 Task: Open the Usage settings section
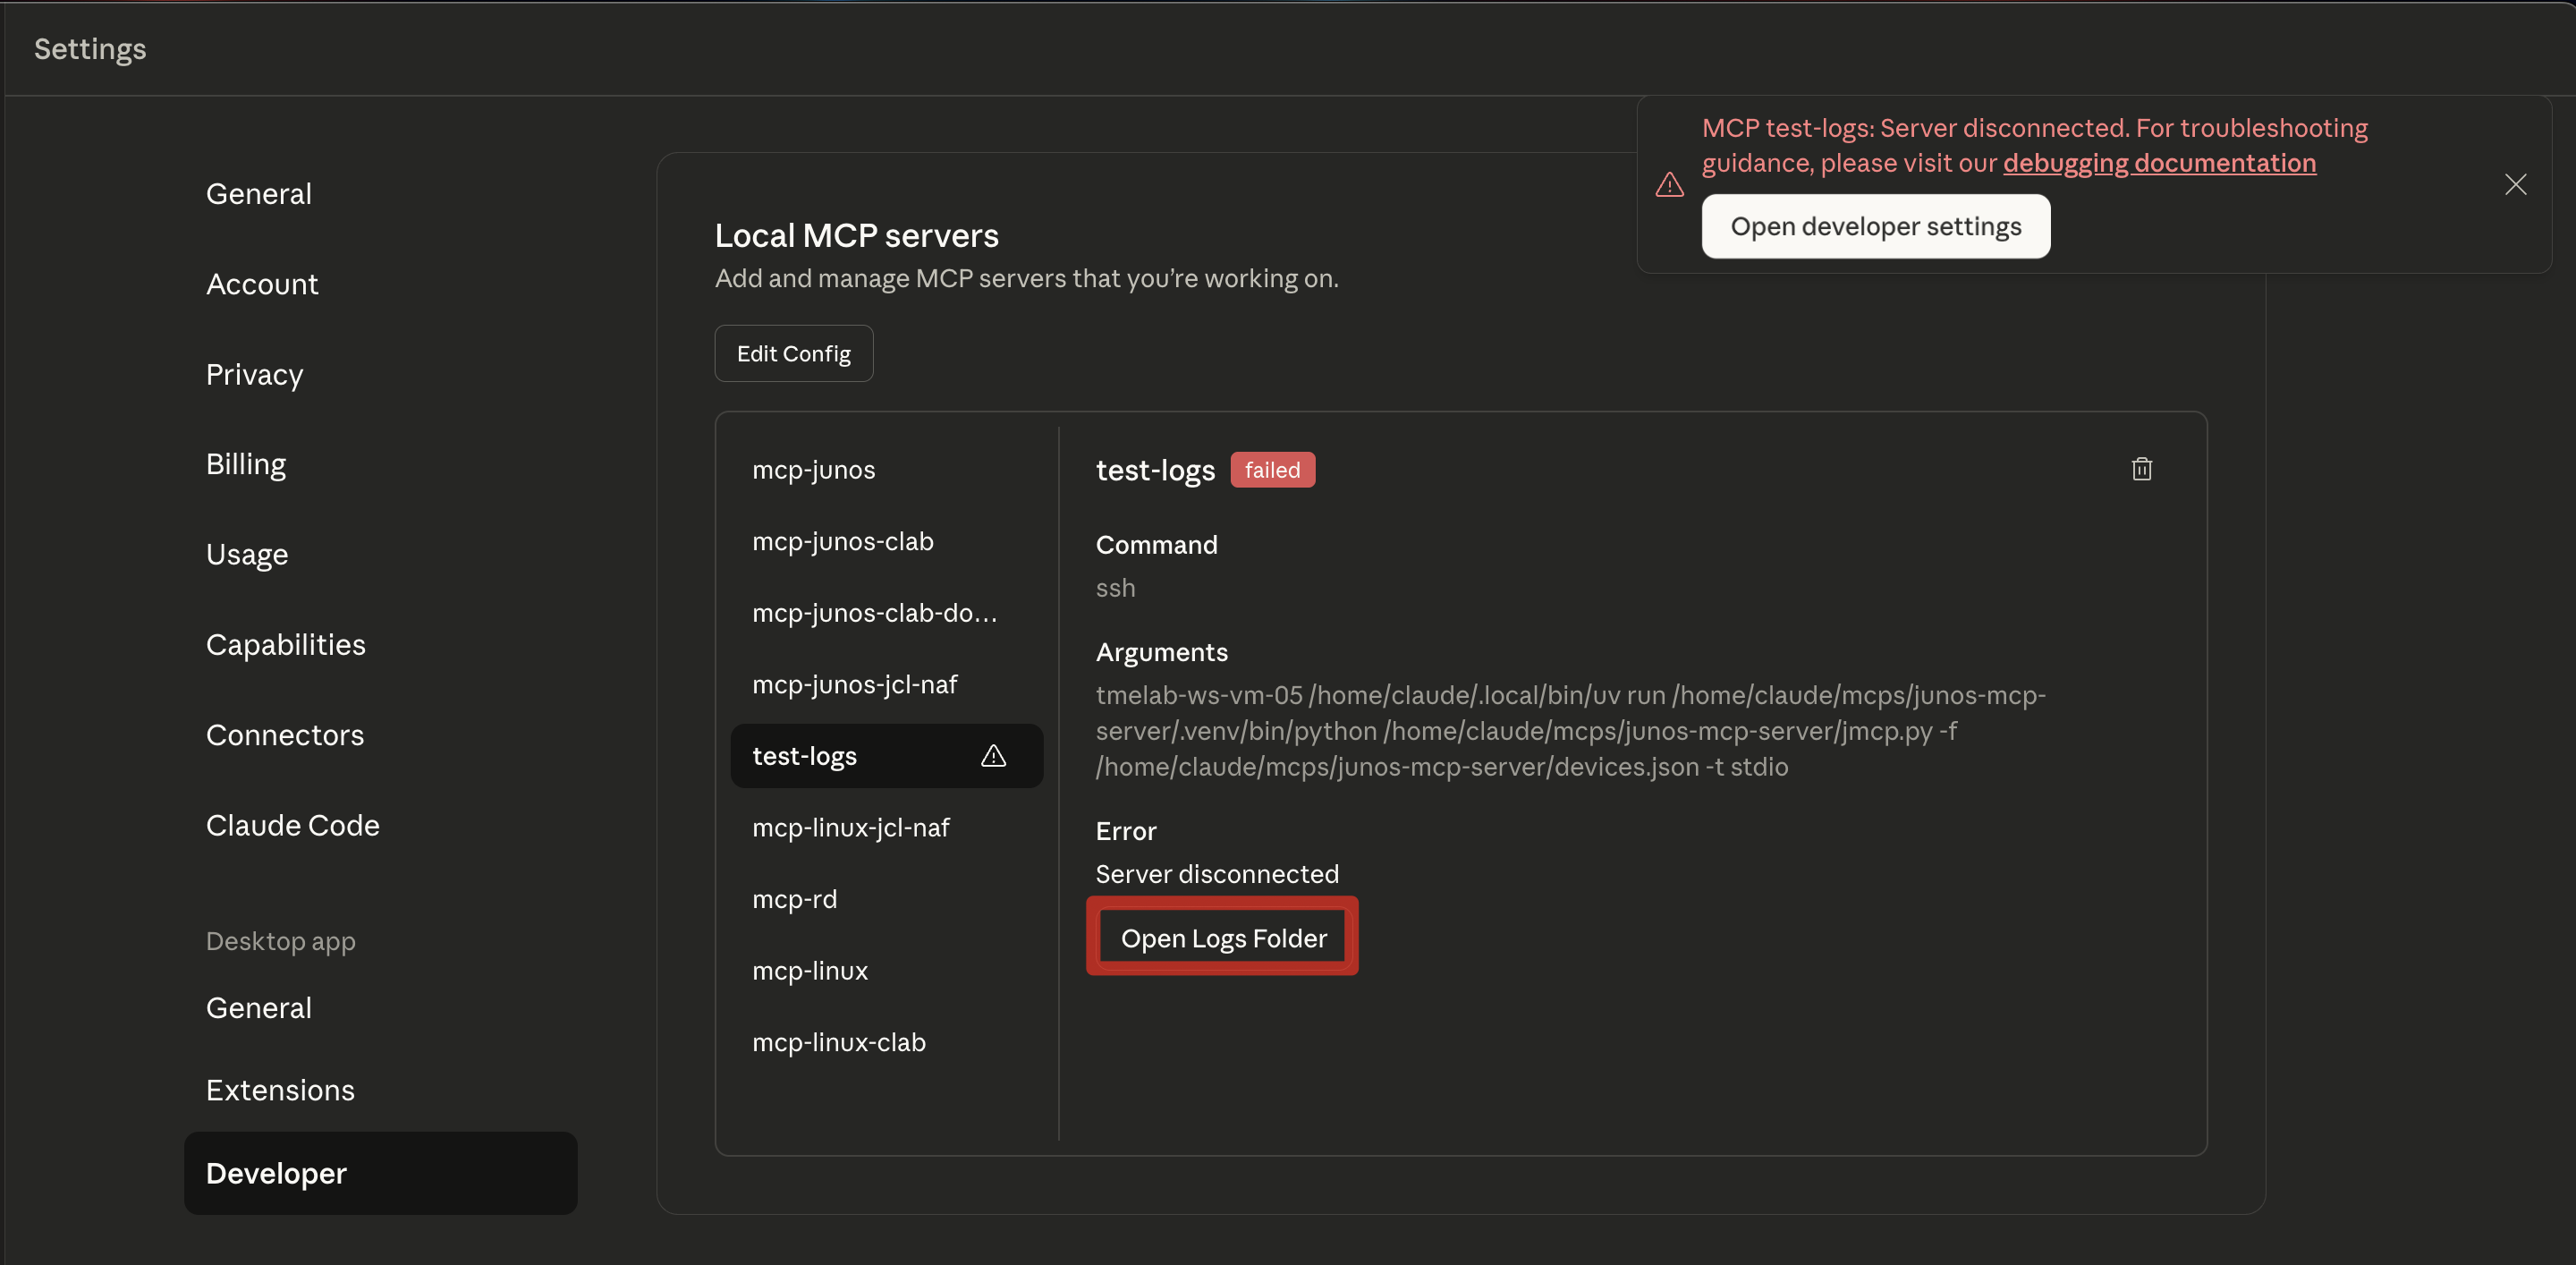point(380,554)
